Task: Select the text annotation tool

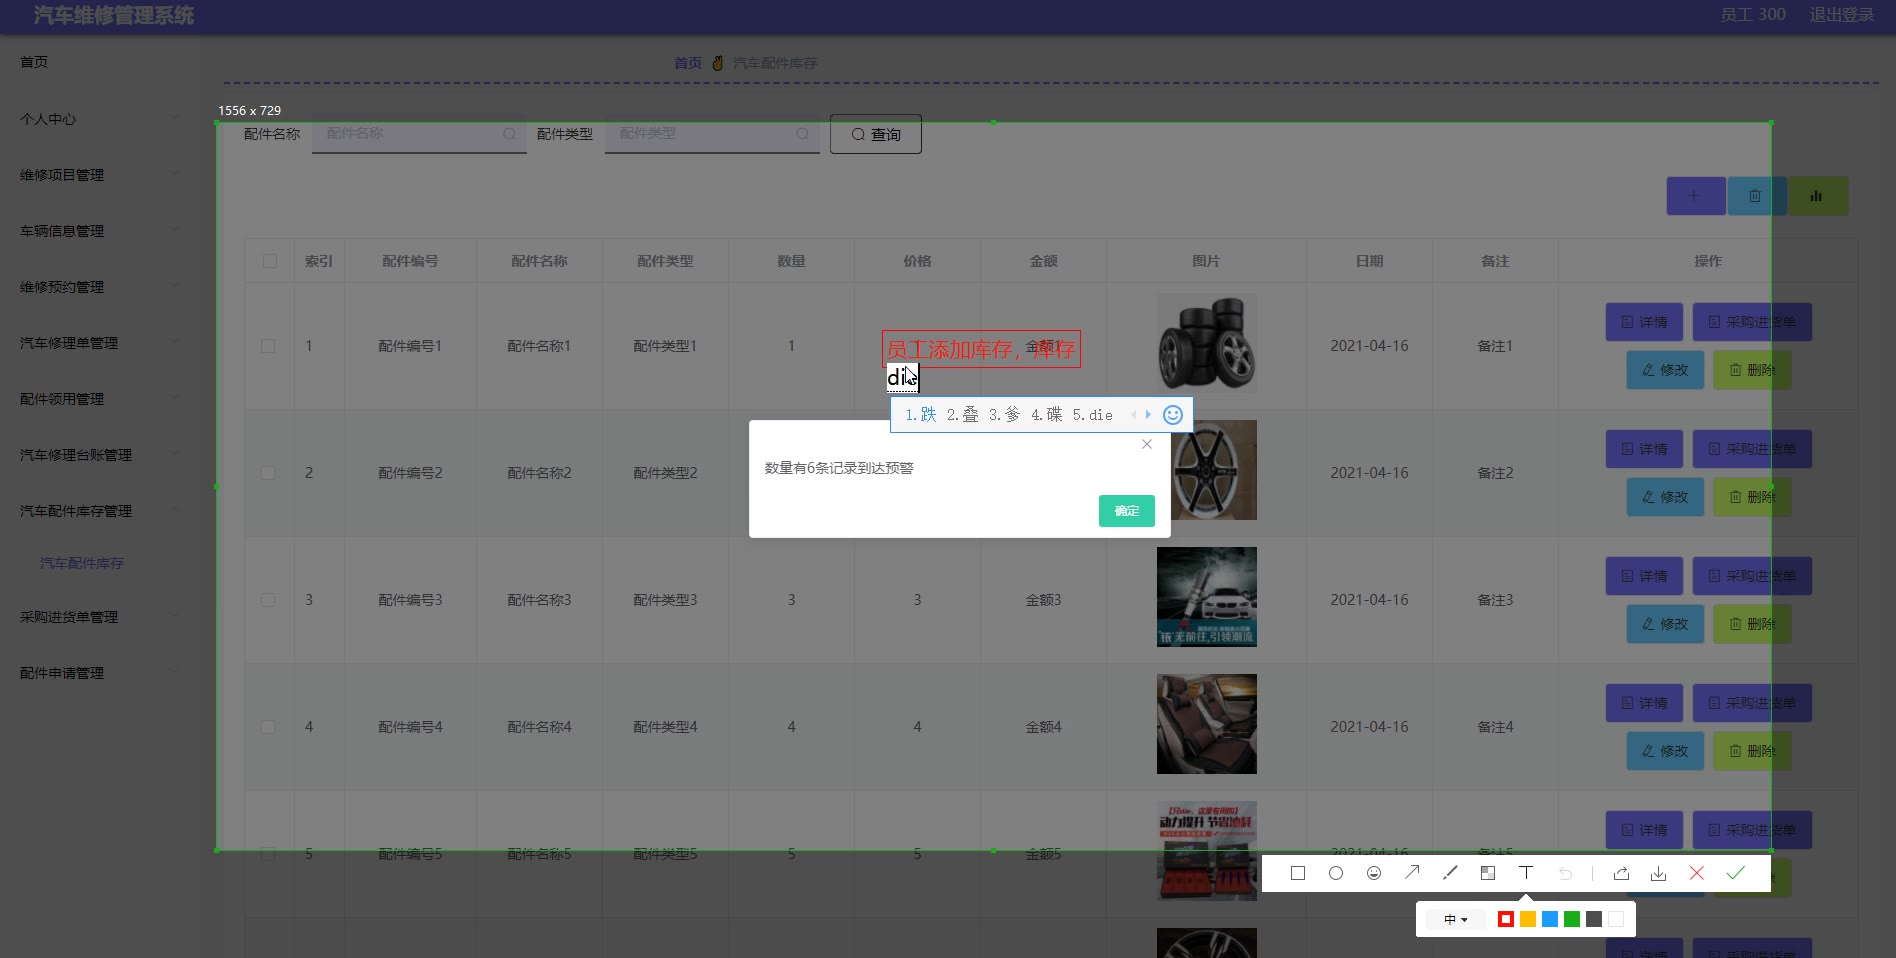Action: (1526, 873)
